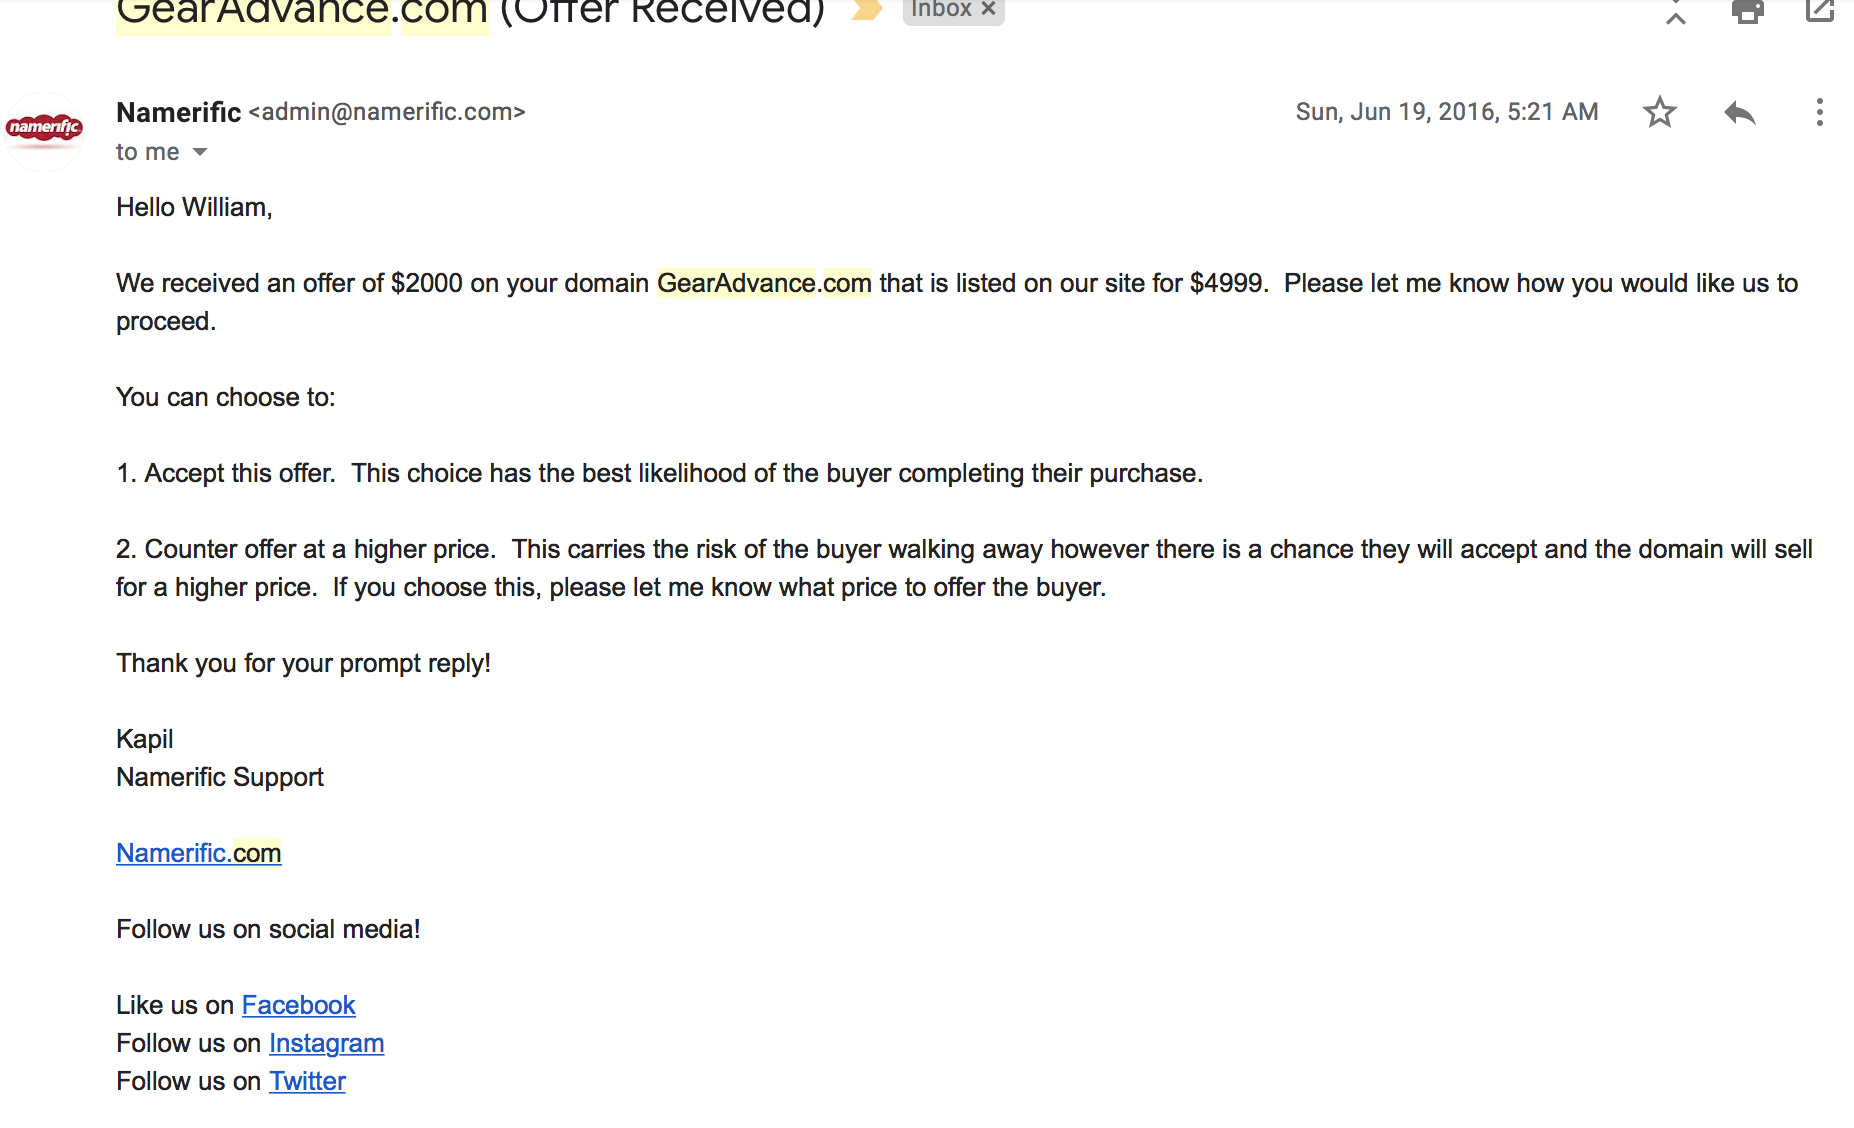Image resolution: width=1854 pixels, height=1128 pixels.
Task: Click the GearAdvance.com subject title
Action: click(x=302, y=12)
